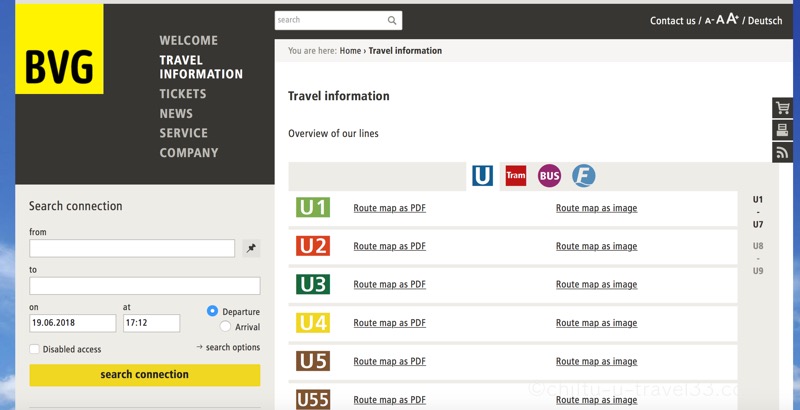Open the NEWS menu item
Screen dimensions: 800x410
(176, 114)
